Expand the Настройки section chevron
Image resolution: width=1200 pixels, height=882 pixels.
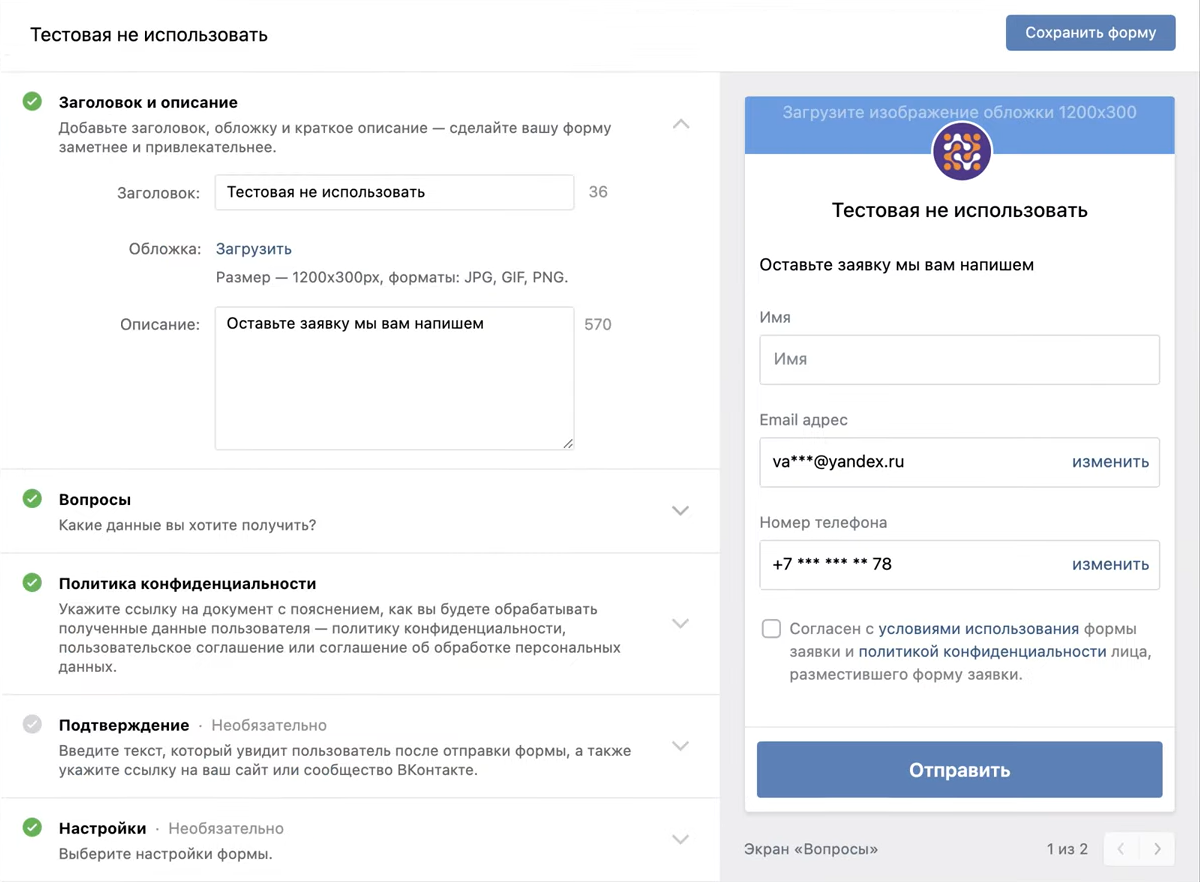[681, 839]
